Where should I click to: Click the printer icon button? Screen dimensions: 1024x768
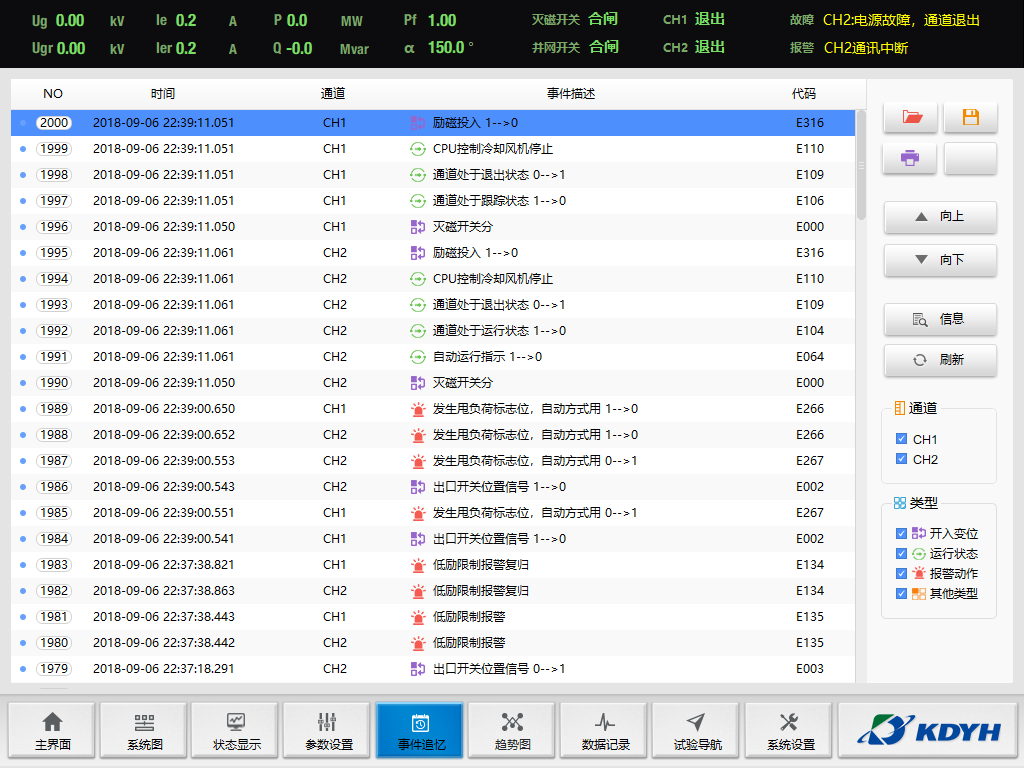coord(910,158)
